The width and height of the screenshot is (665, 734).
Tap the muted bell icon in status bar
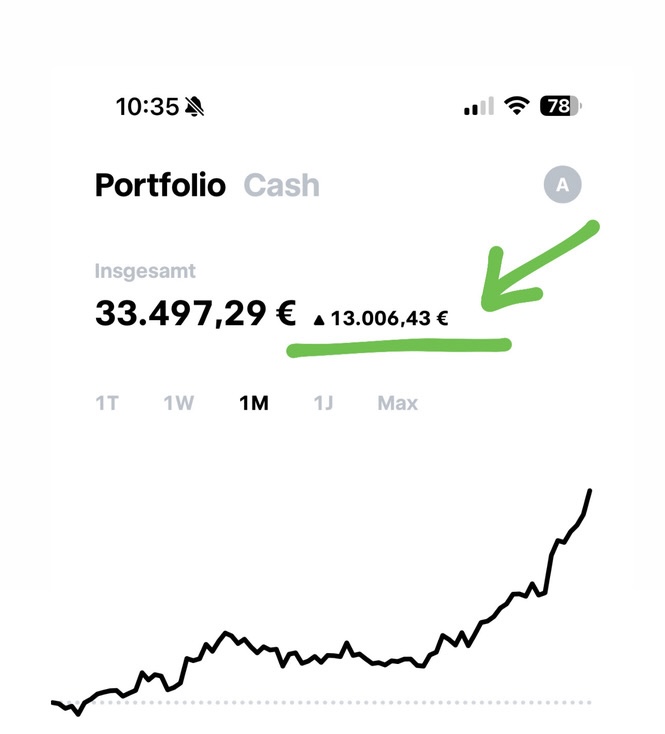point(195,106)
